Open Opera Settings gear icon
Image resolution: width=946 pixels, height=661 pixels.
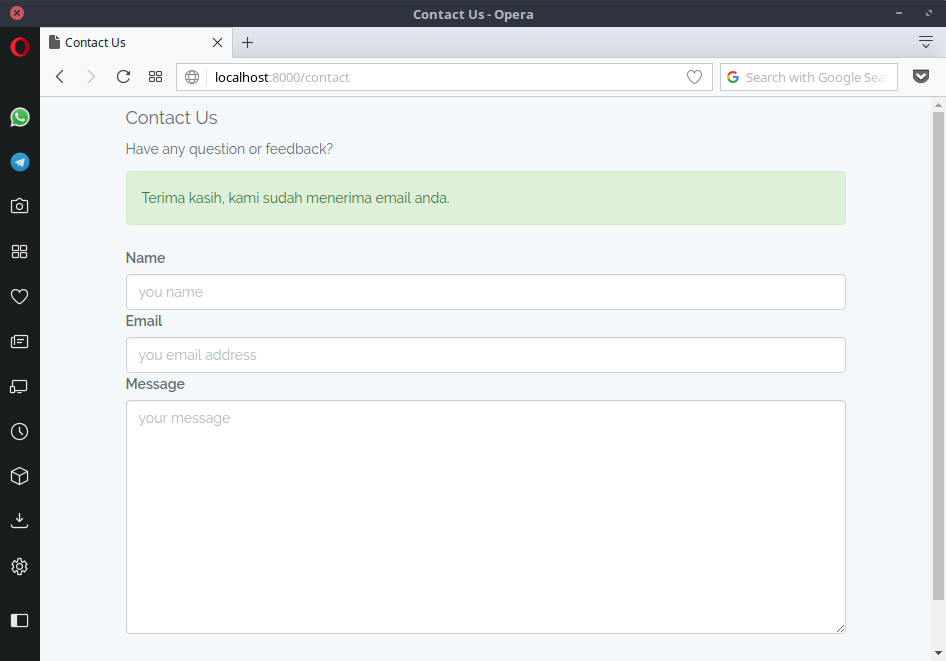19,567
